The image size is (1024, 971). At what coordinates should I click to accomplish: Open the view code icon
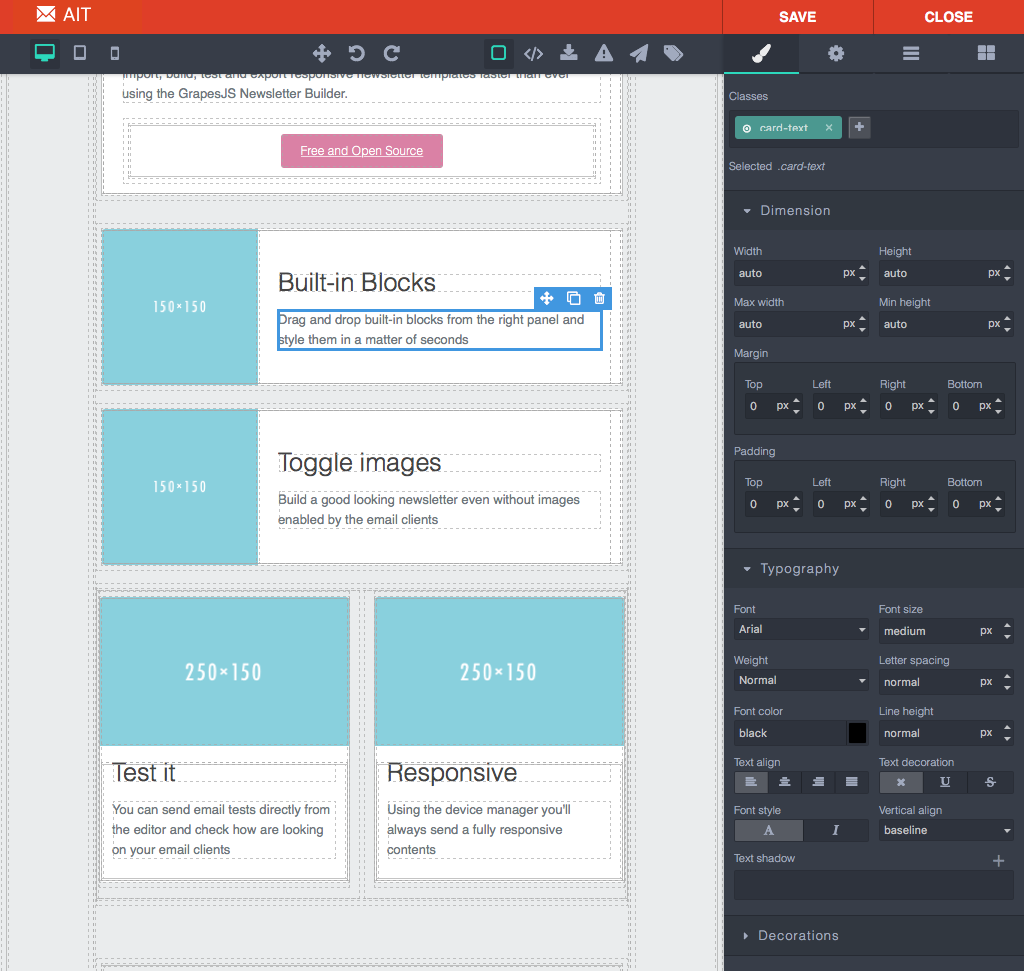(533, 53)
